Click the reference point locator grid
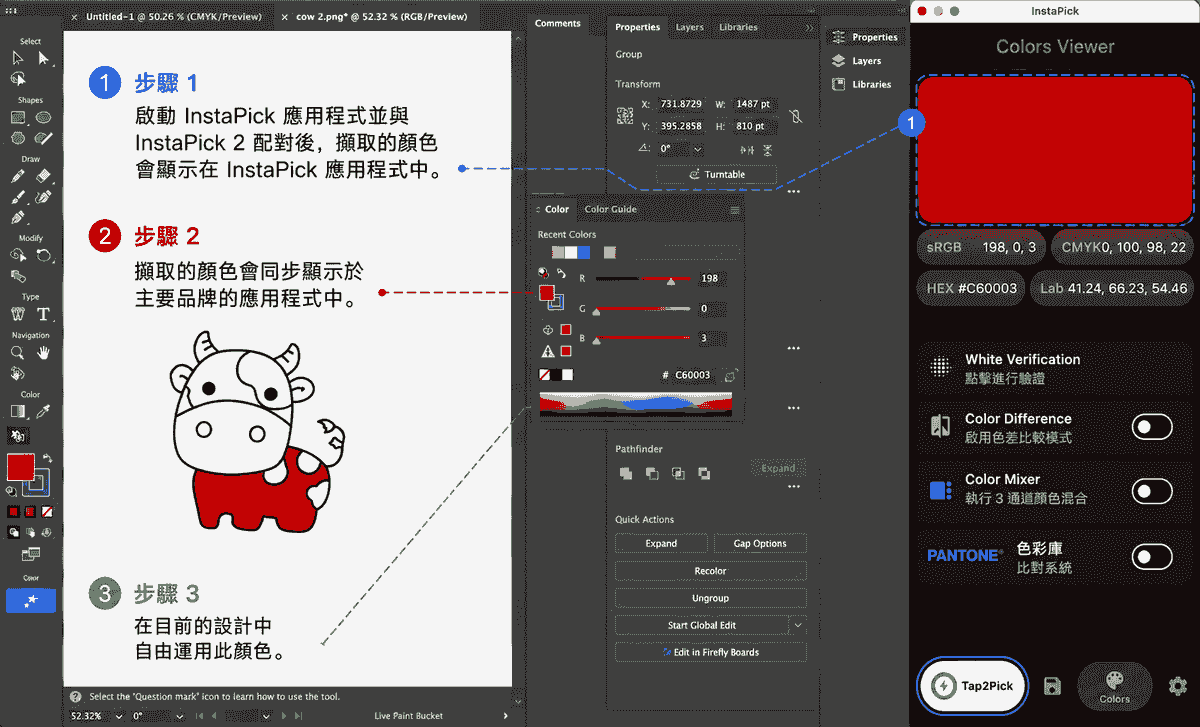The height and width of the screenshot is (727, 1200). pos(625,116)
